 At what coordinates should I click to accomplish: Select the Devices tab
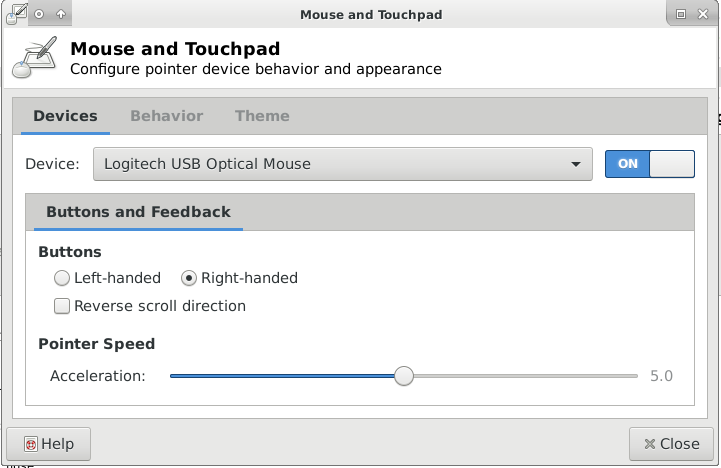tap(65, 116)
